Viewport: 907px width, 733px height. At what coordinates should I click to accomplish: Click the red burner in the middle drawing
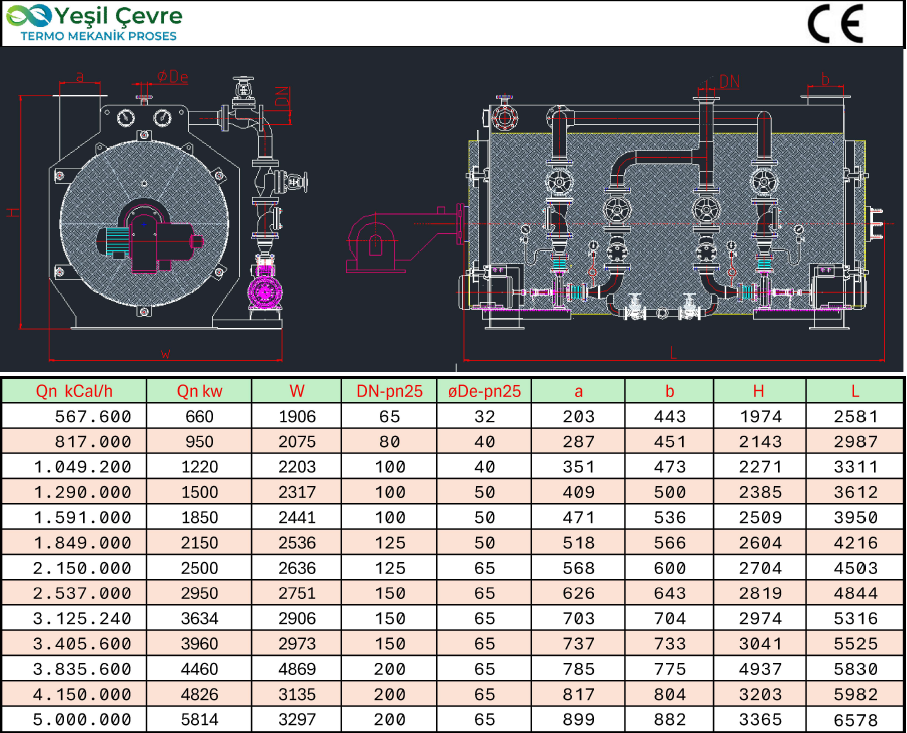[x=377, y=245]
